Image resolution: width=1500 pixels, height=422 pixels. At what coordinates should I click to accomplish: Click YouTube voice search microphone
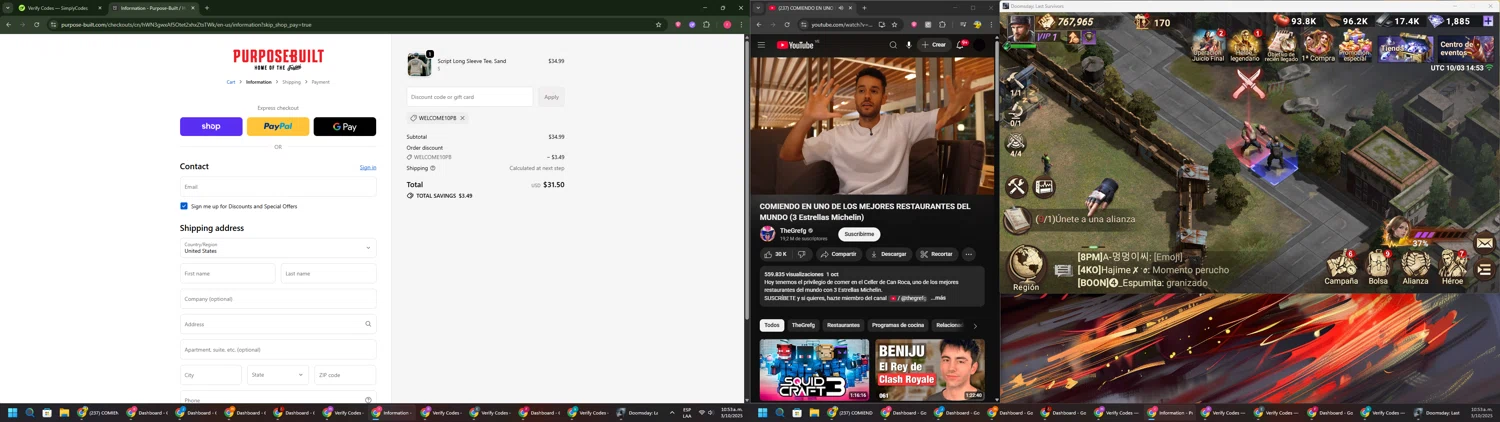[x=909, y=45]
